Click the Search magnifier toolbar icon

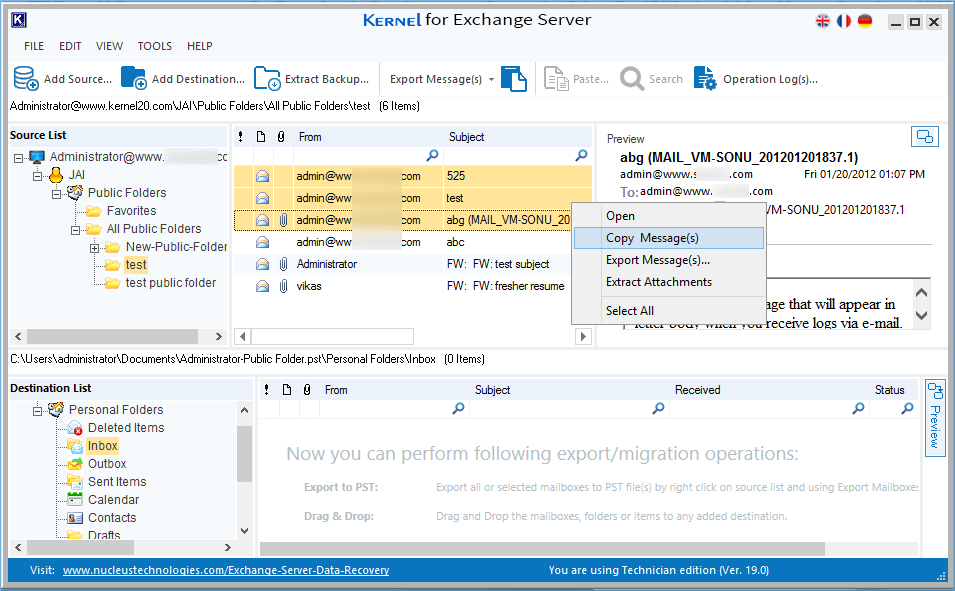pos(632,79)
